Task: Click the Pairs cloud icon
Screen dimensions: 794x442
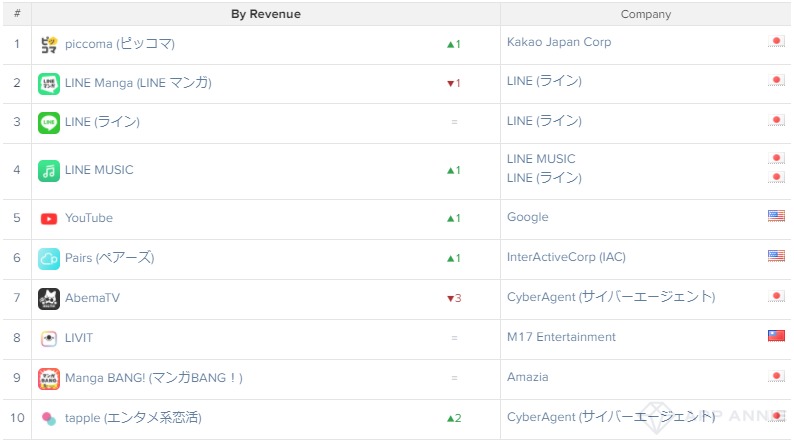Action: 49,259
